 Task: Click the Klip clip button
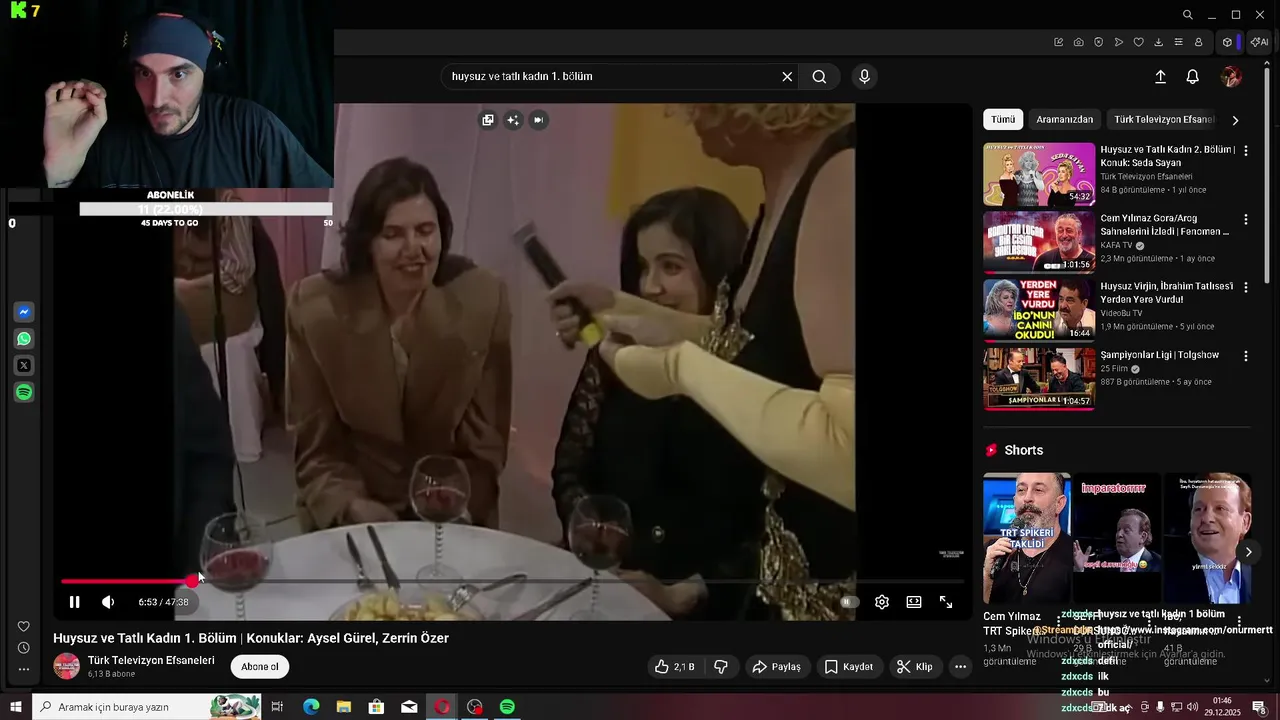pos(914,666)
